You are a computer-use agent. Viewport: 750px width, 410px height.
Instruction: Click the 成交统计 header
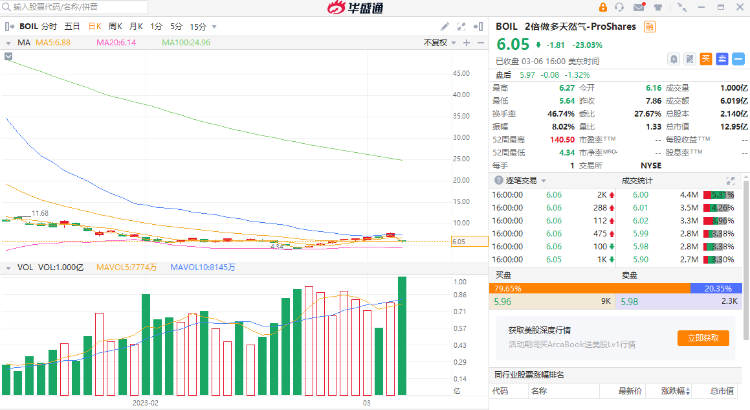[x=637, y=180]
